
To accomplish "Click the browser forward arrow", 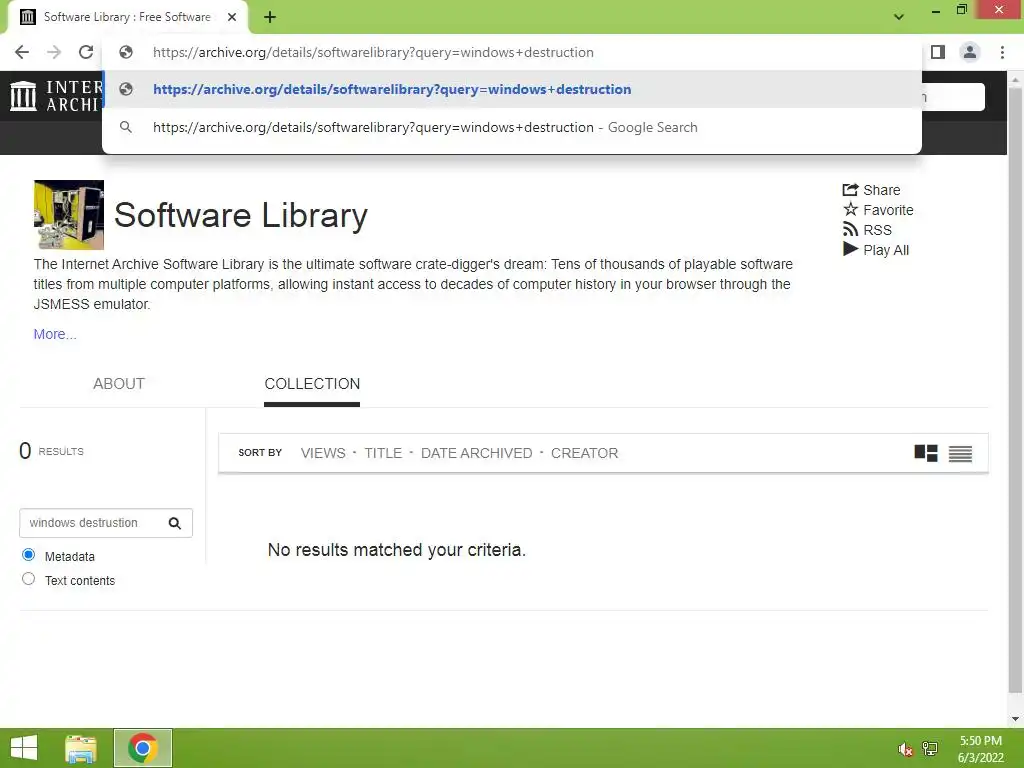I will 54,52.
